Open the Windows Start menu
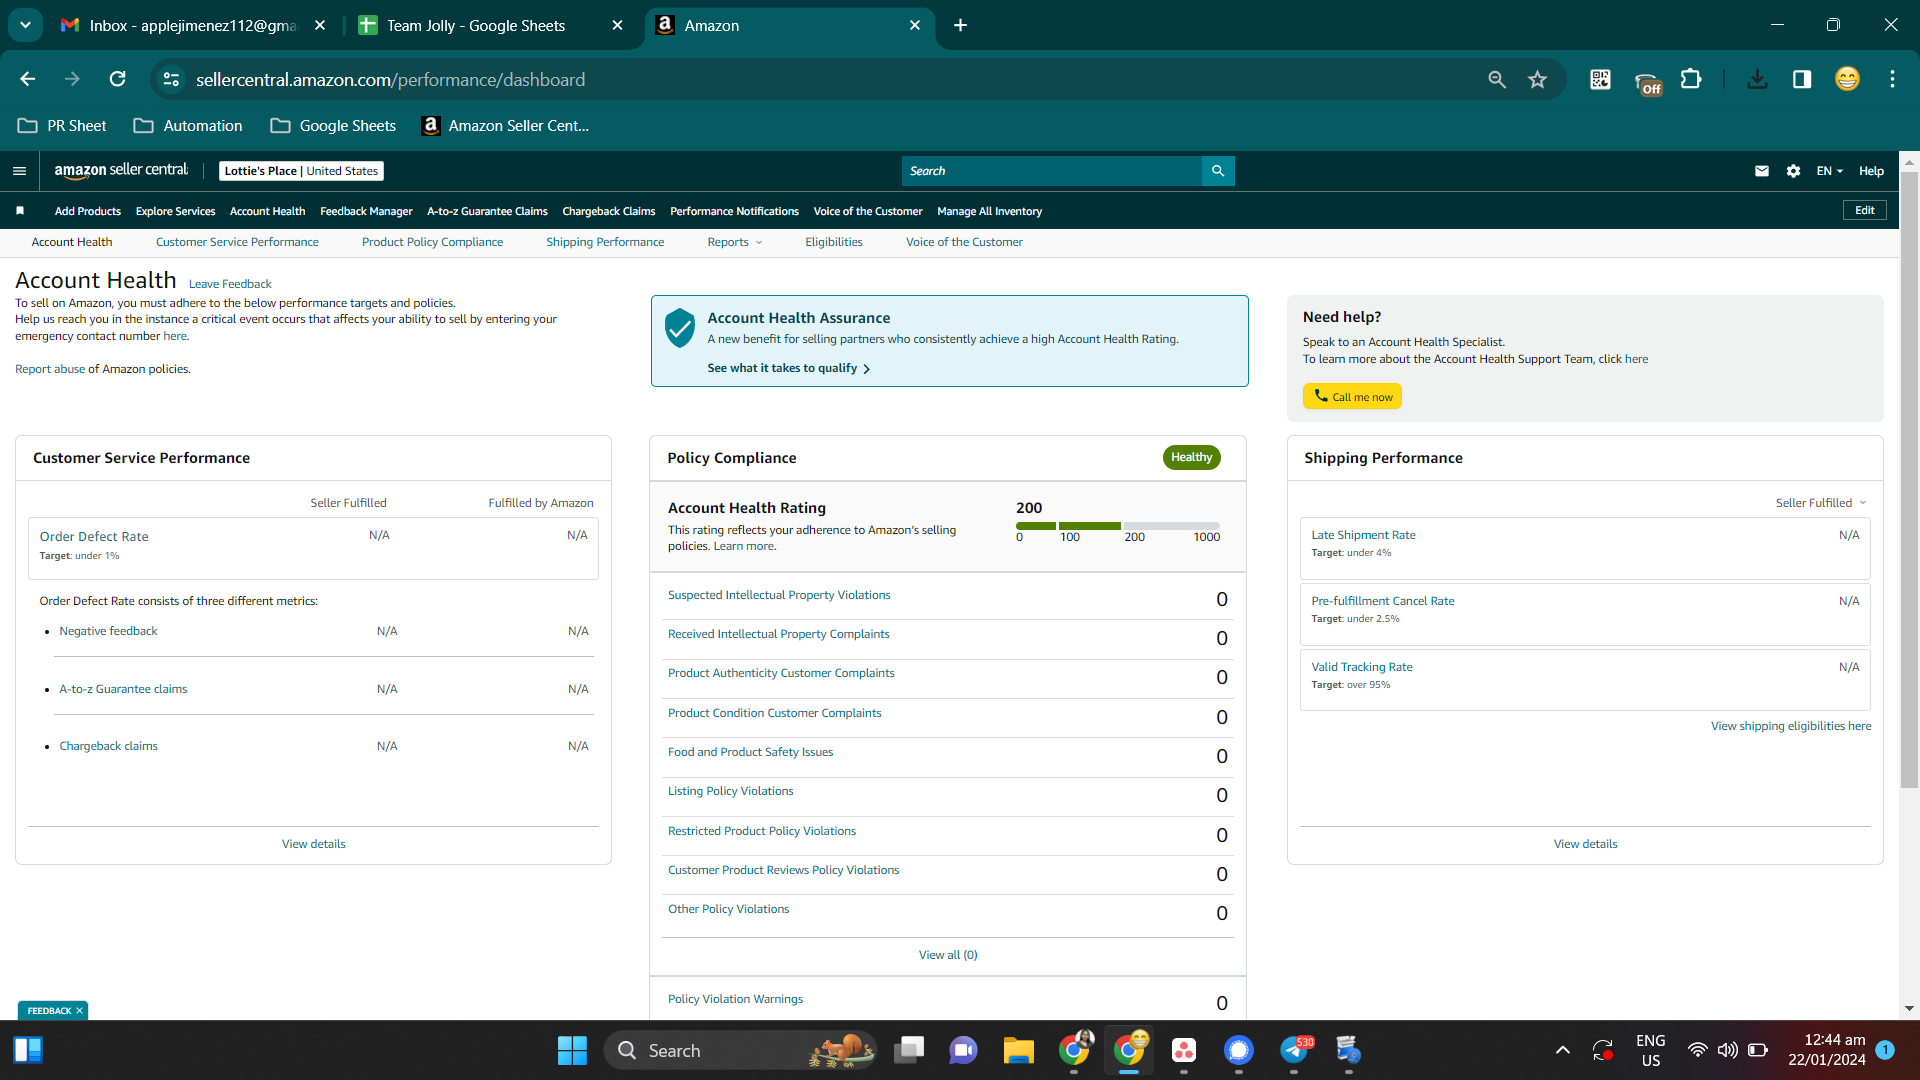Screen dimensions: 1920x1080 [572, 1050]
